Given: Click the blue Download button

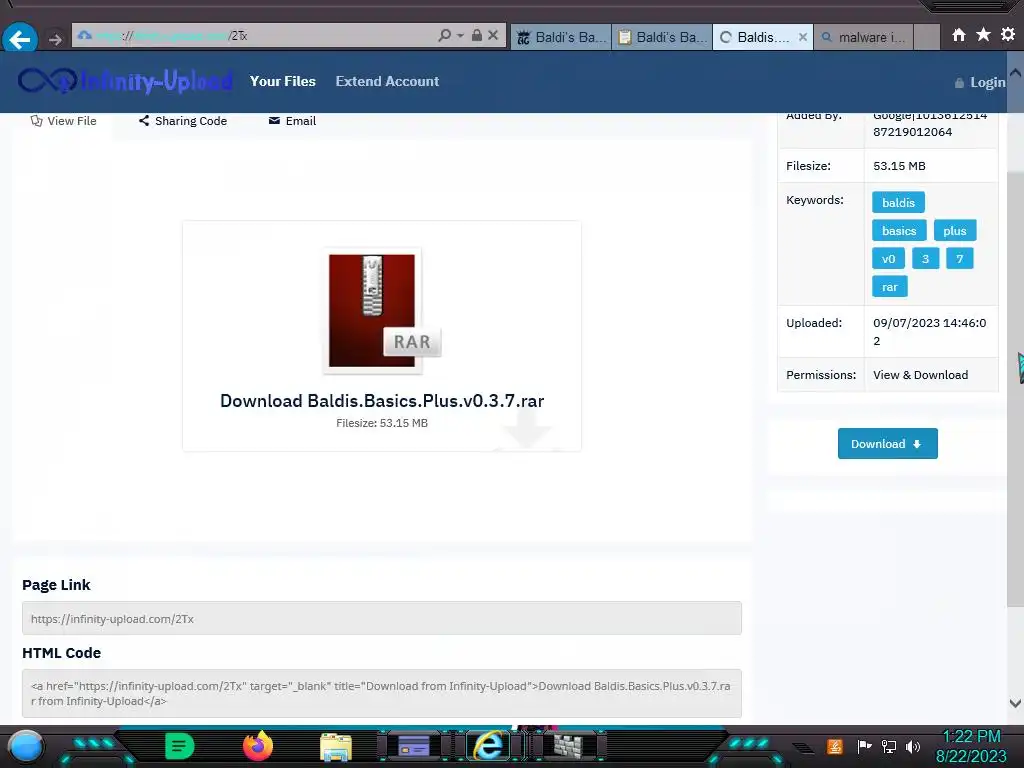Looking at the screenshot, I should [x=888, y=443].
